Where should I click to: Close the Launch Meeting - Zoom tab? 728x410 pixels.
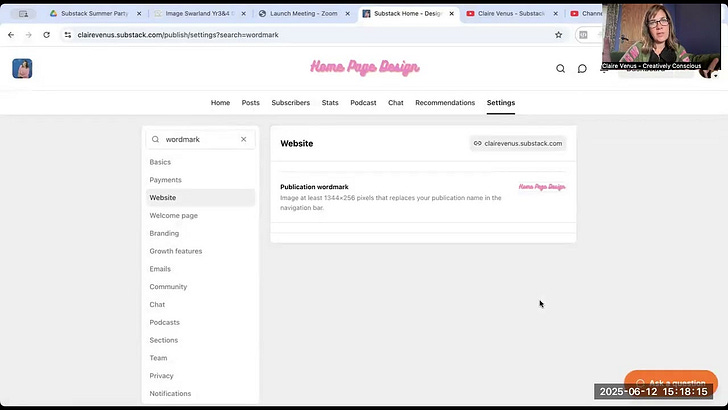(347, 14)
